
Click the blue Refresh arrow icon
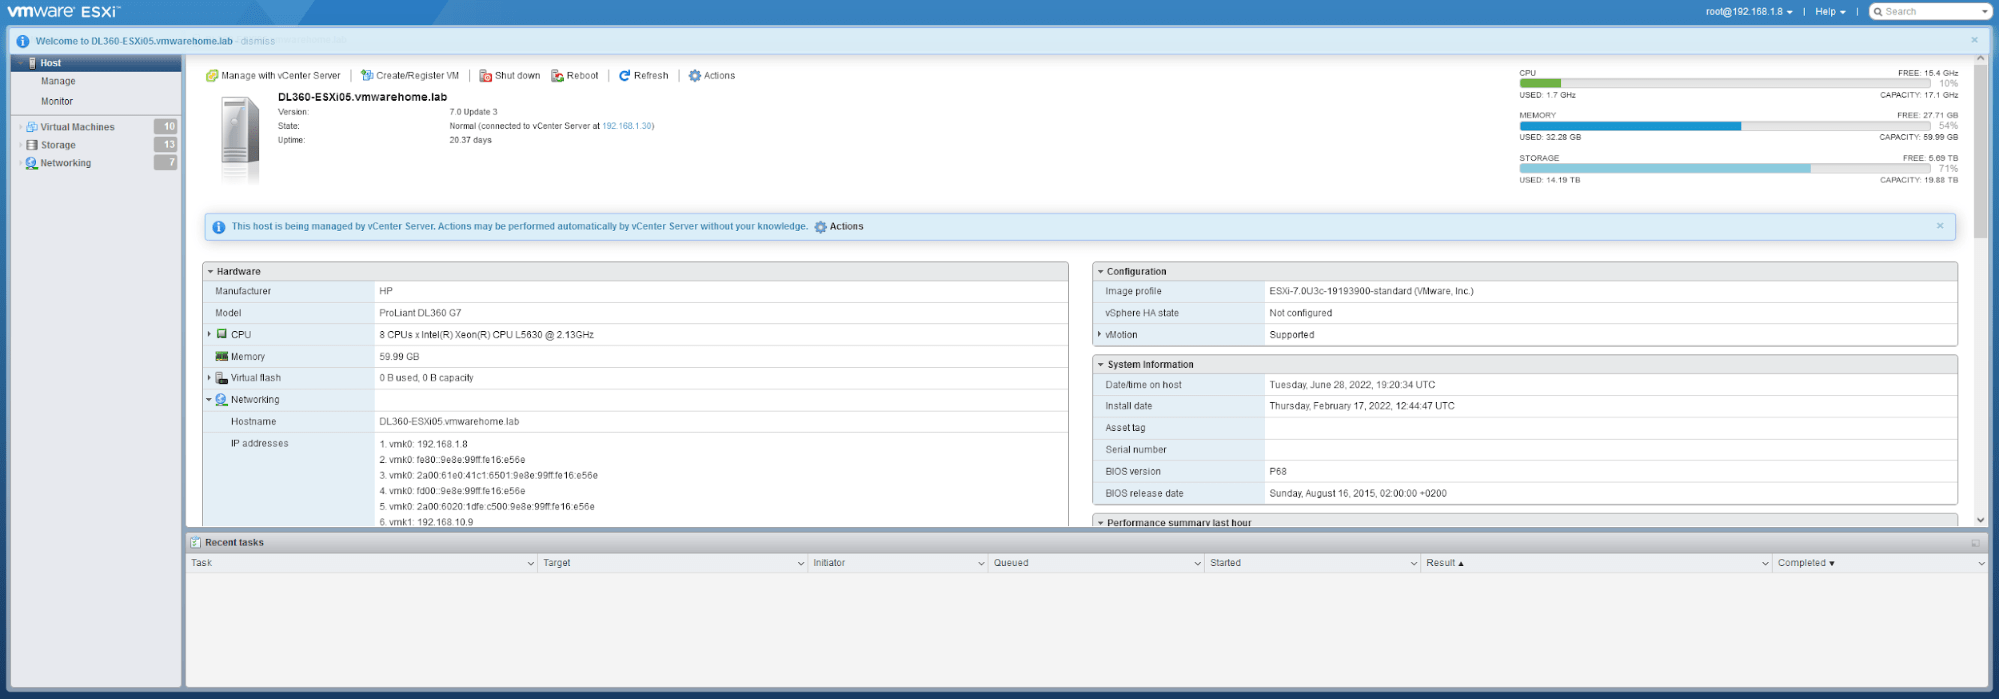(624, 76)
